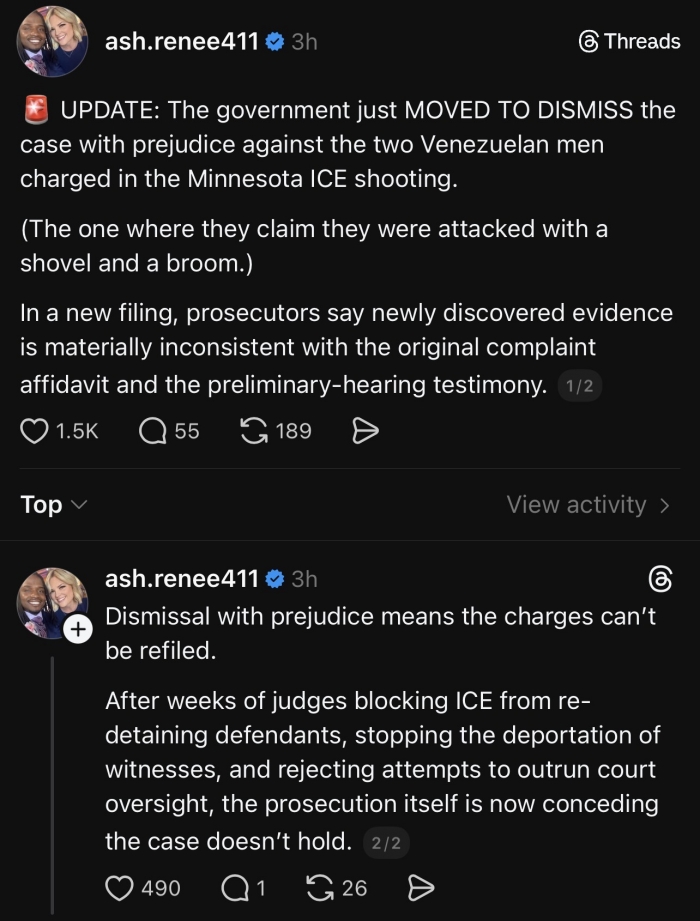Tap the top post's profile picture
The width and height of the screenshot is (700, 921).
point(52,44)
